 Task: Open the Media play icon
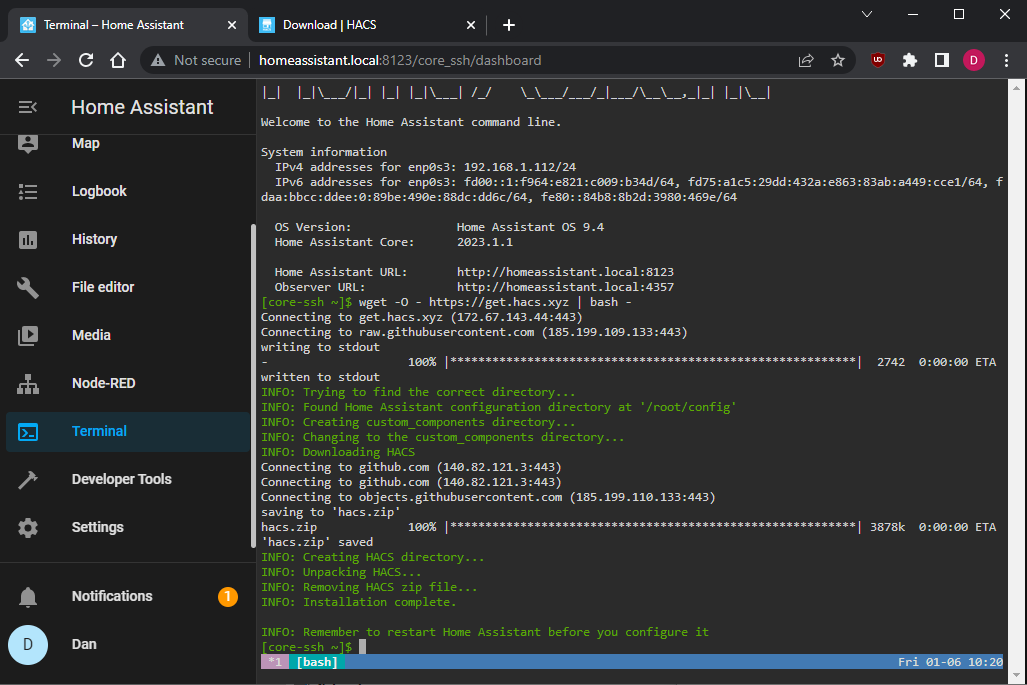pyautogui.click(x=28, y=335)
